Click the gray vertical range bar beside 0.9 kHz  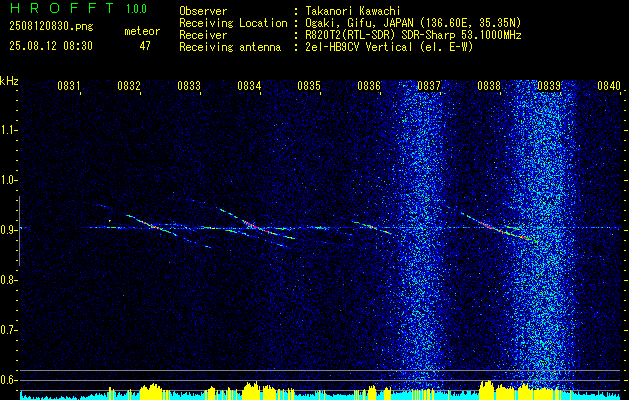pyautogui.click(x=19, y=231)
